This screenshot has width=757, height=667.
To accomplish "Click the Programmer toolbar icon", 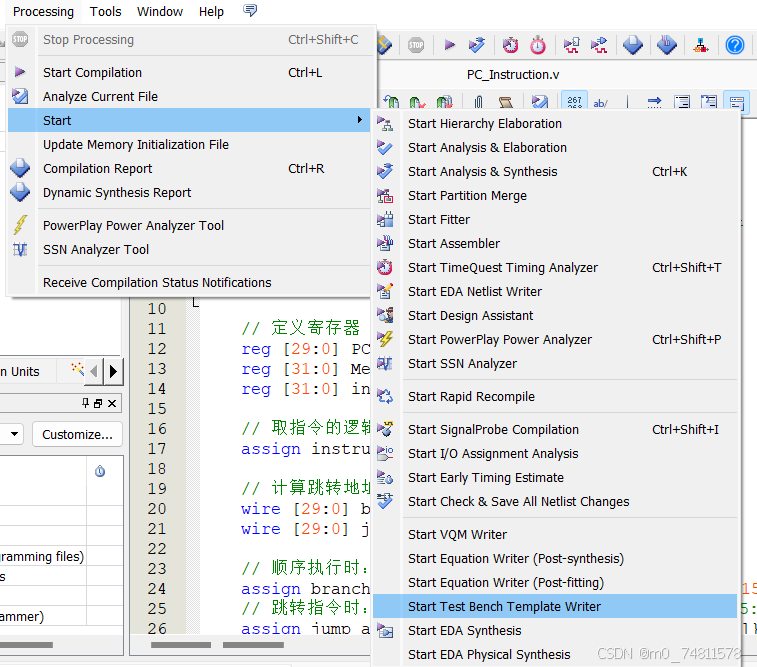I will (667, 45).
